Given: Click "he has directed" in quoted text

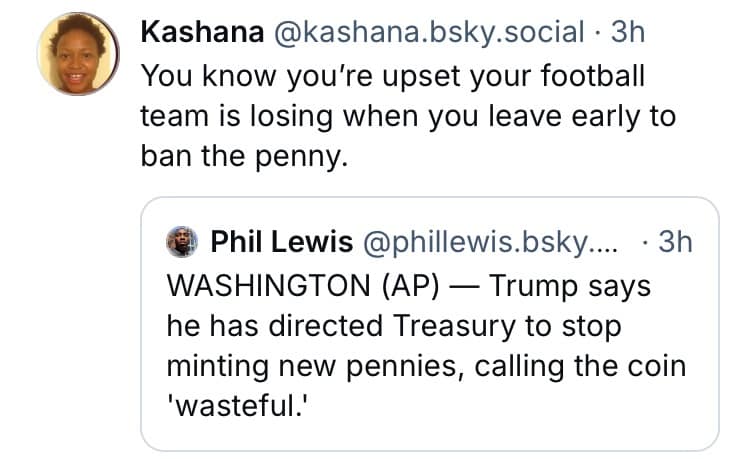Looking at the screenshot, I should (276, 327).
